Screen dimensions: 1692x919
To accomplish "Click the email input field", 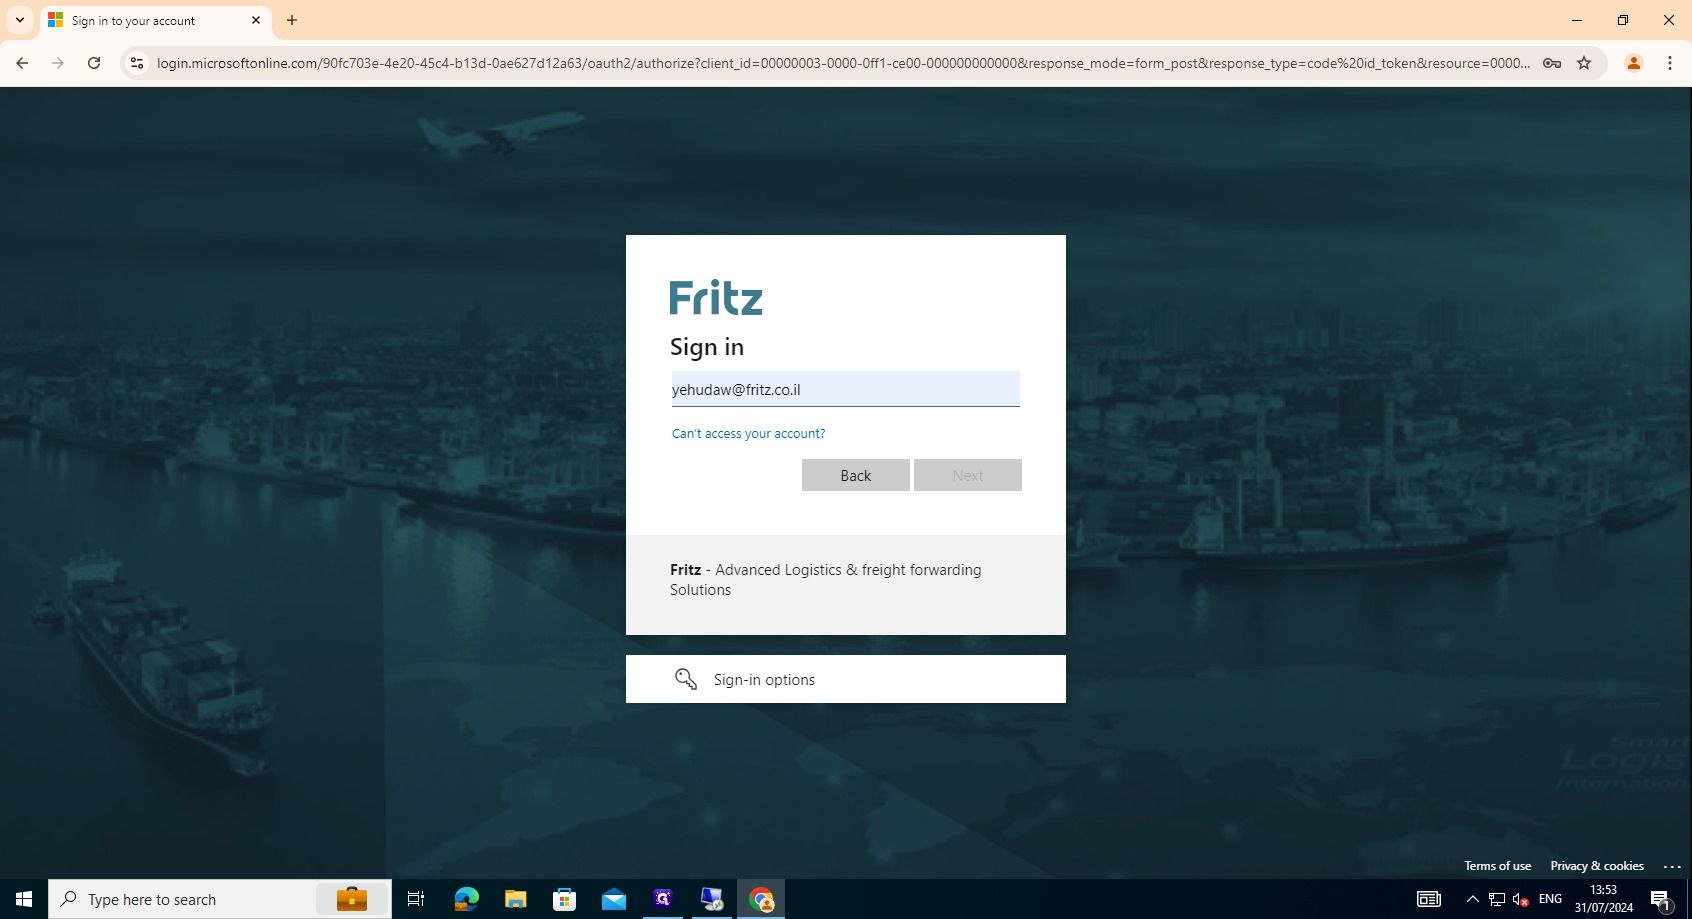I will tap(846, 389).
